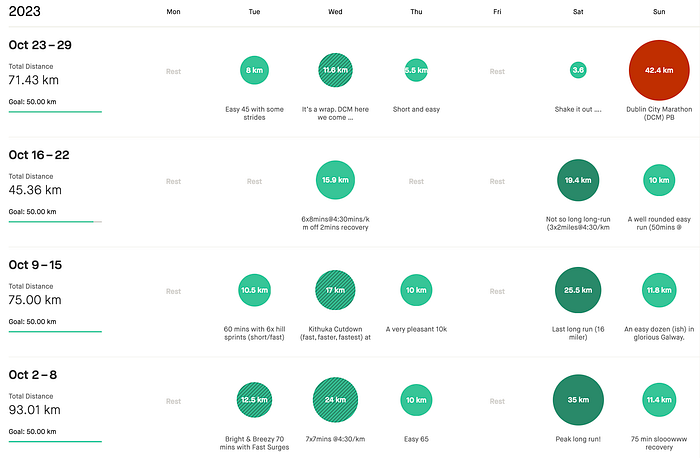Open the striped 11.6 km Wednesday workout bubble

tap(335, 70)
